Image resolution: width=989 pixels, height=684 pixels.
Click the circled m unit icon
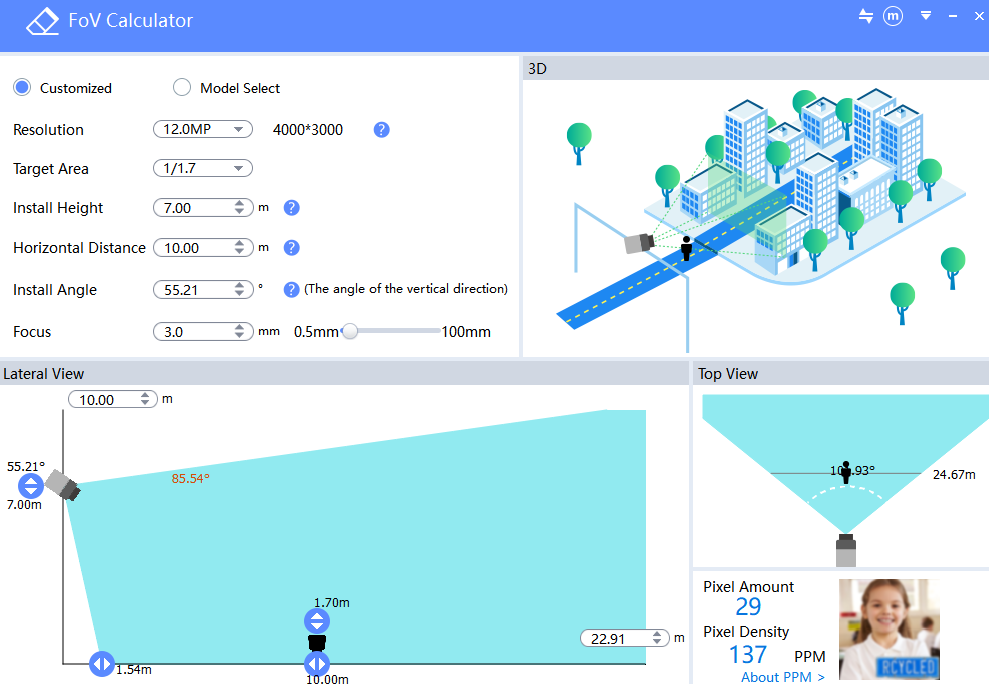click(892, 16)
